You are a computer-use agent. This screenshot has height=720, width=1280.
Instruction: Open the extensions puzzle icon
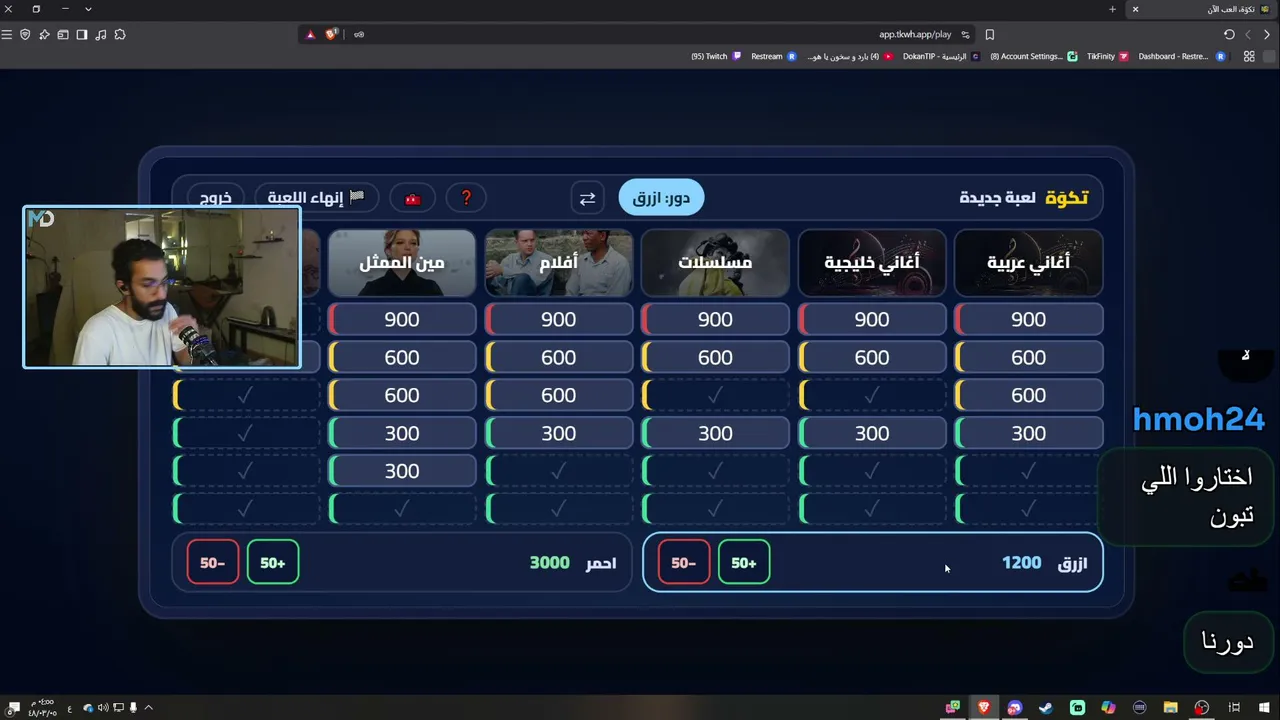[x=120, y=35]
